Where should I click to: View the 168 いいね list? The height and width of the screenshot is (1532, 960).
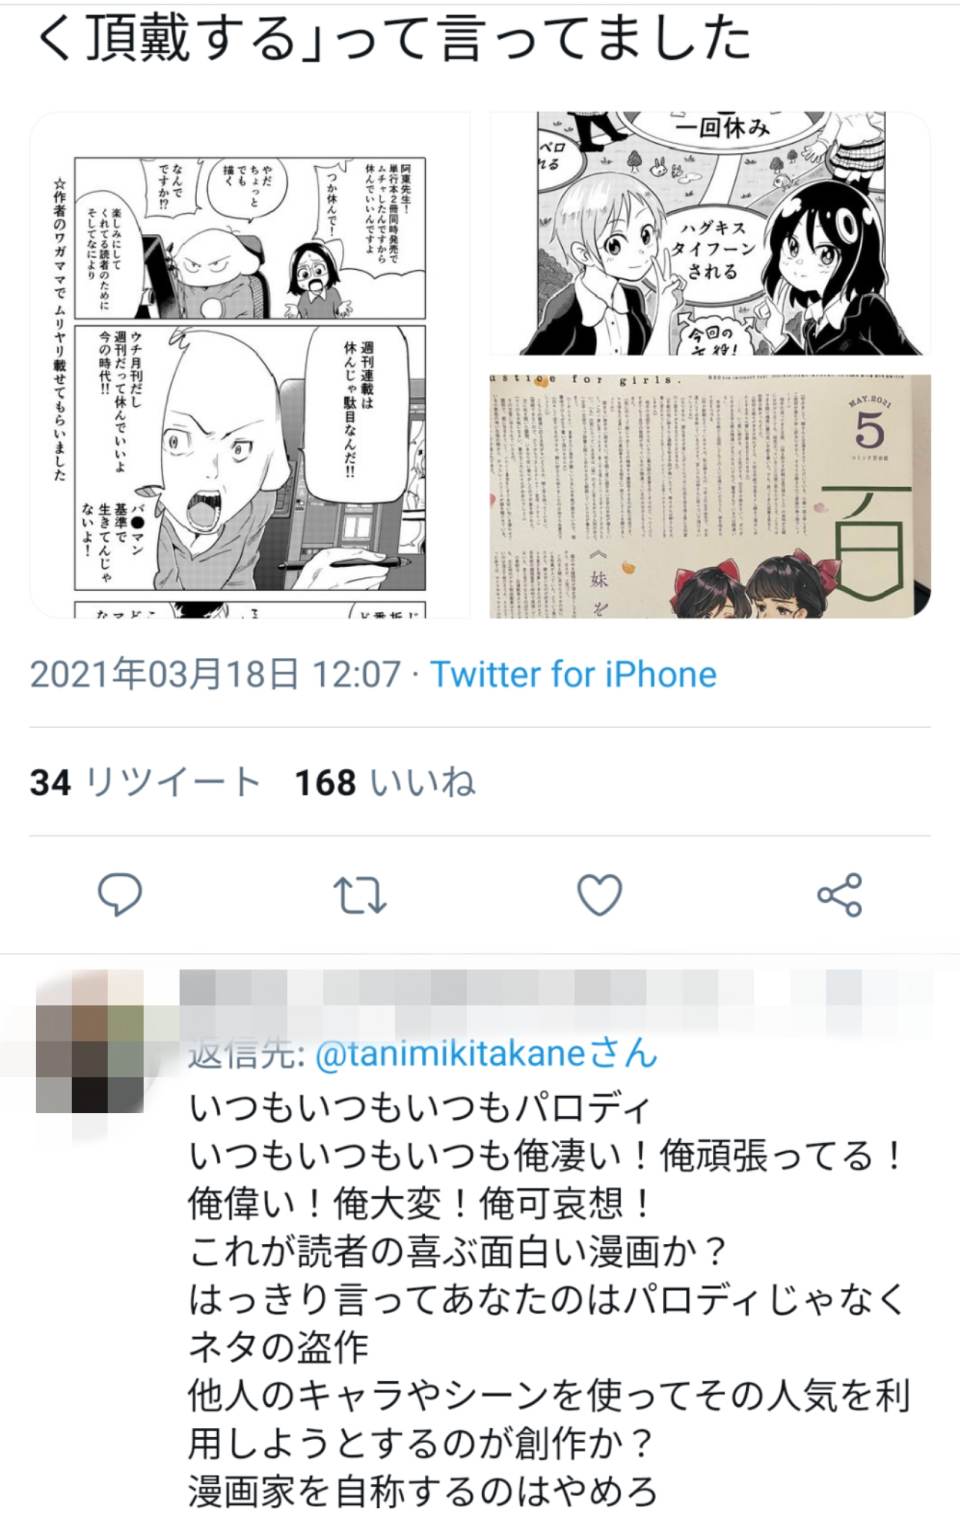385,782
